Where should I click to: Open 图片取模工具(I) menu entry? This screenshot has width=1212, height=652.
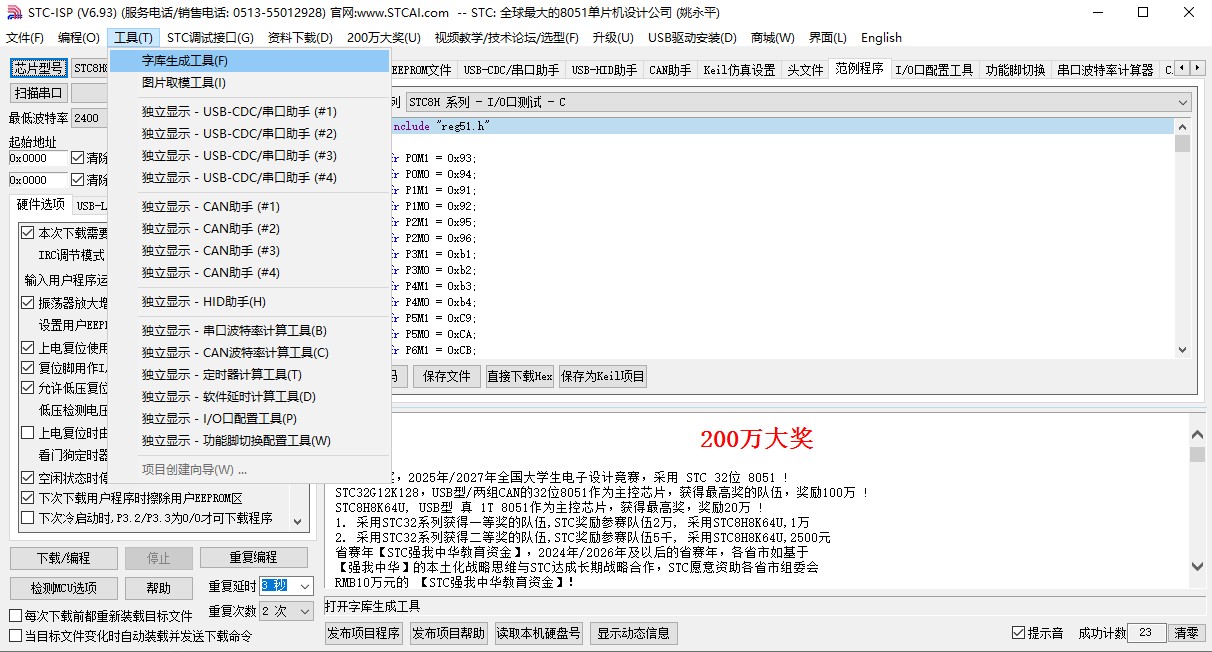[x=248, y=83]
